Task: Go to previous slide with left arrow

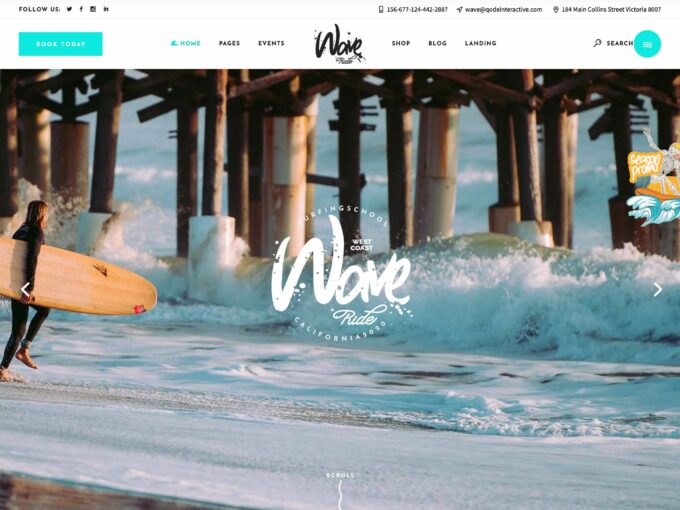Action: click(26, 289)
